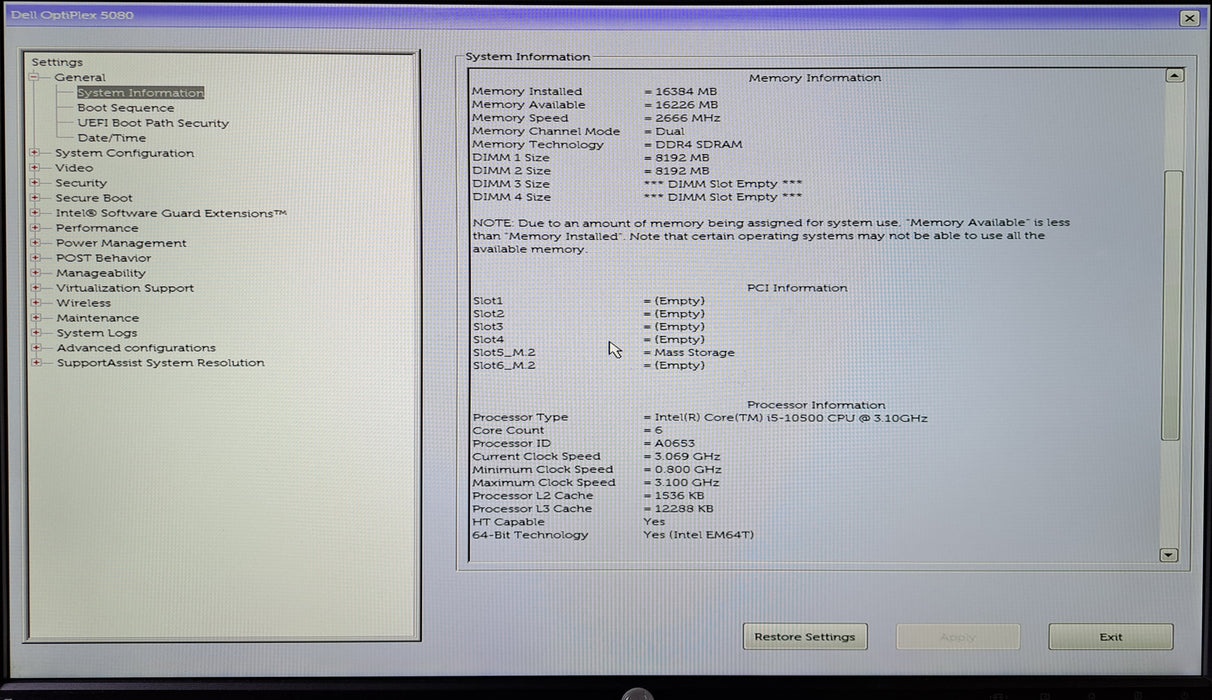Expand the Secure Boot node
1212x700 pixels.
[35, 198]
